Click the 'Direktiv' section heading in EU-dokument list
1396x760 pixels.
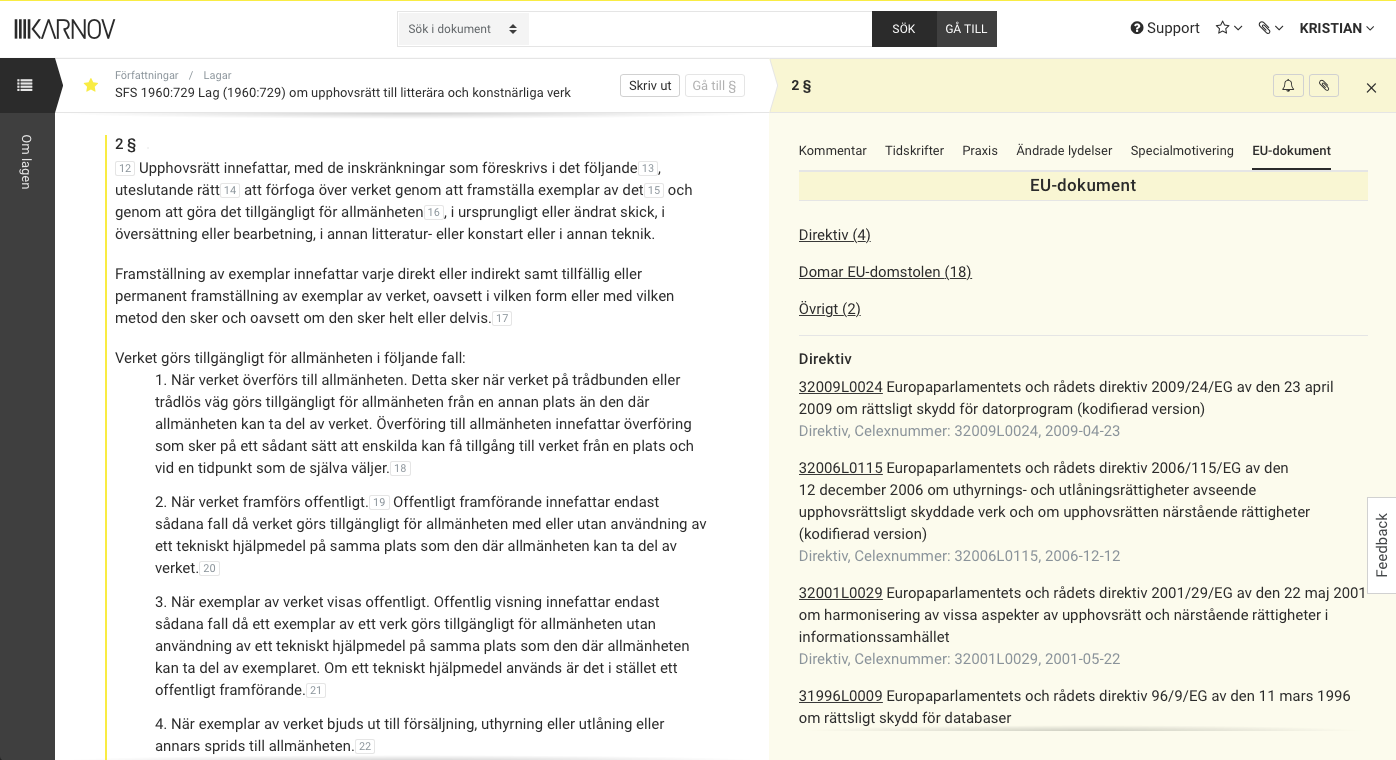coord(825,359)
